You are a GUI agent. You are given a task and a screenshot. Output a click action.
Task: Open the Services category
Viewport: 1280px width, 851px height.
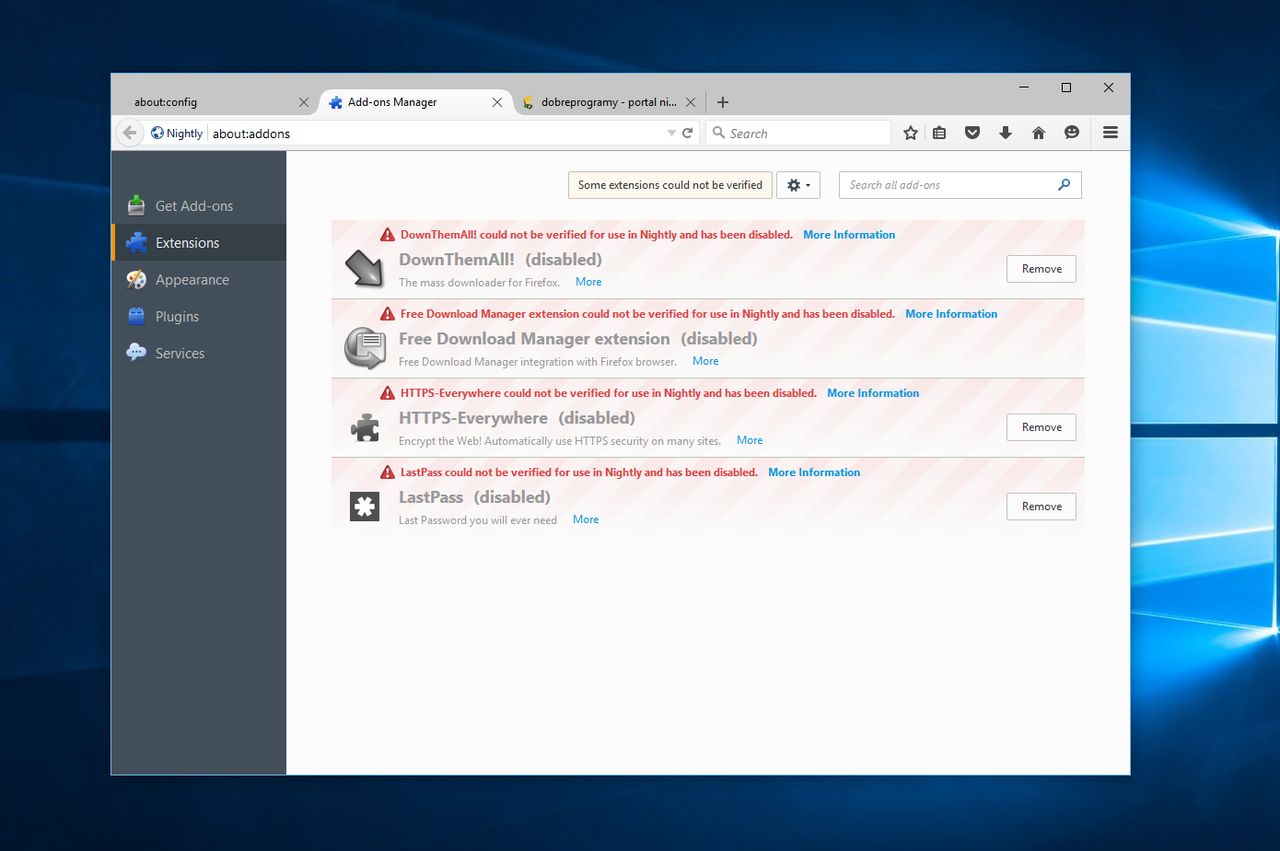tap(199, 353)
